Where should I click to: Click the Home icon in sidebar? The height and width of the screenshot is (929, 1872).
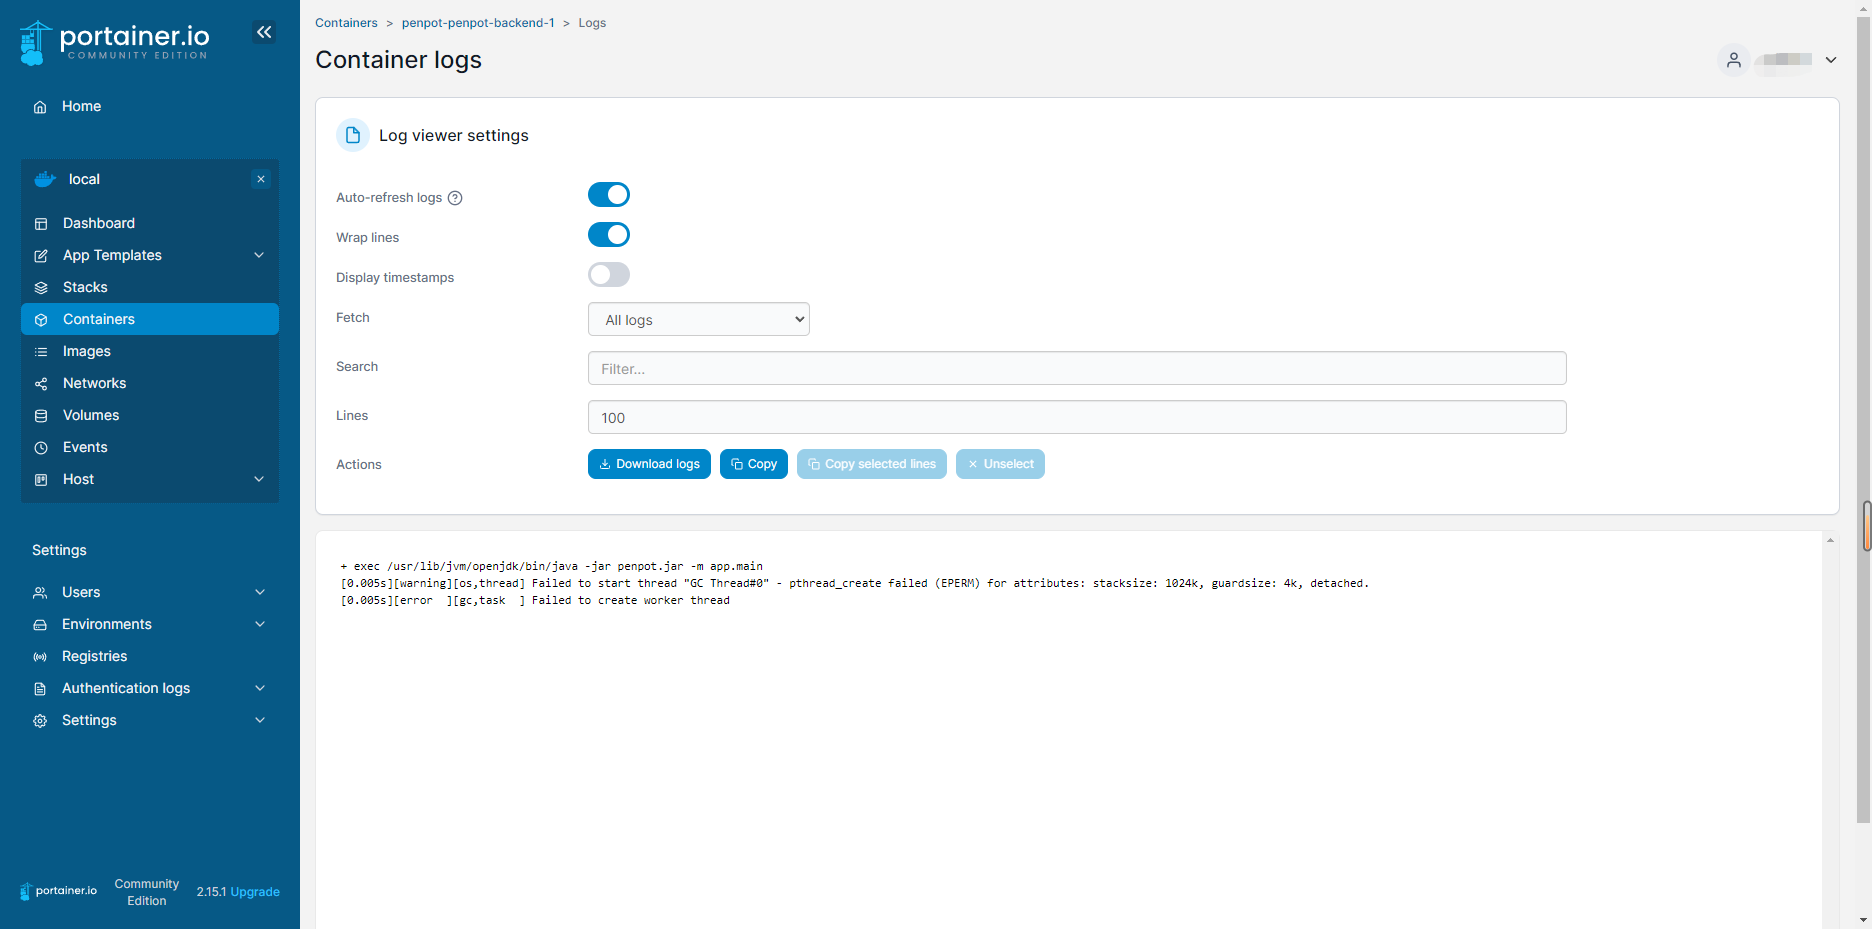(40, 107)
